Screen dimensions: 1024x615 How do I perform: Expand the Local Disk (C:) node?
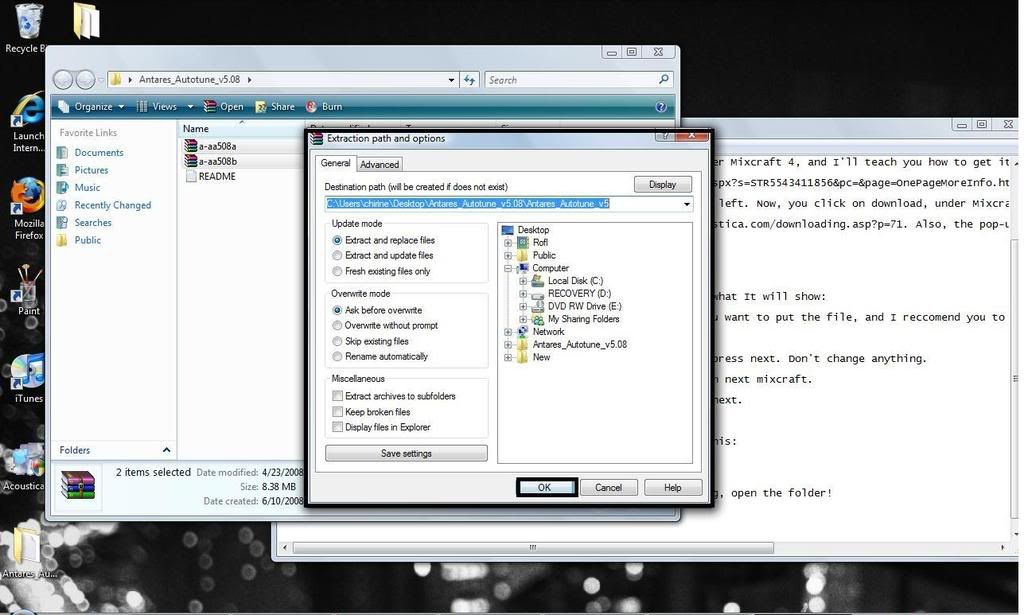coord(523,281)
